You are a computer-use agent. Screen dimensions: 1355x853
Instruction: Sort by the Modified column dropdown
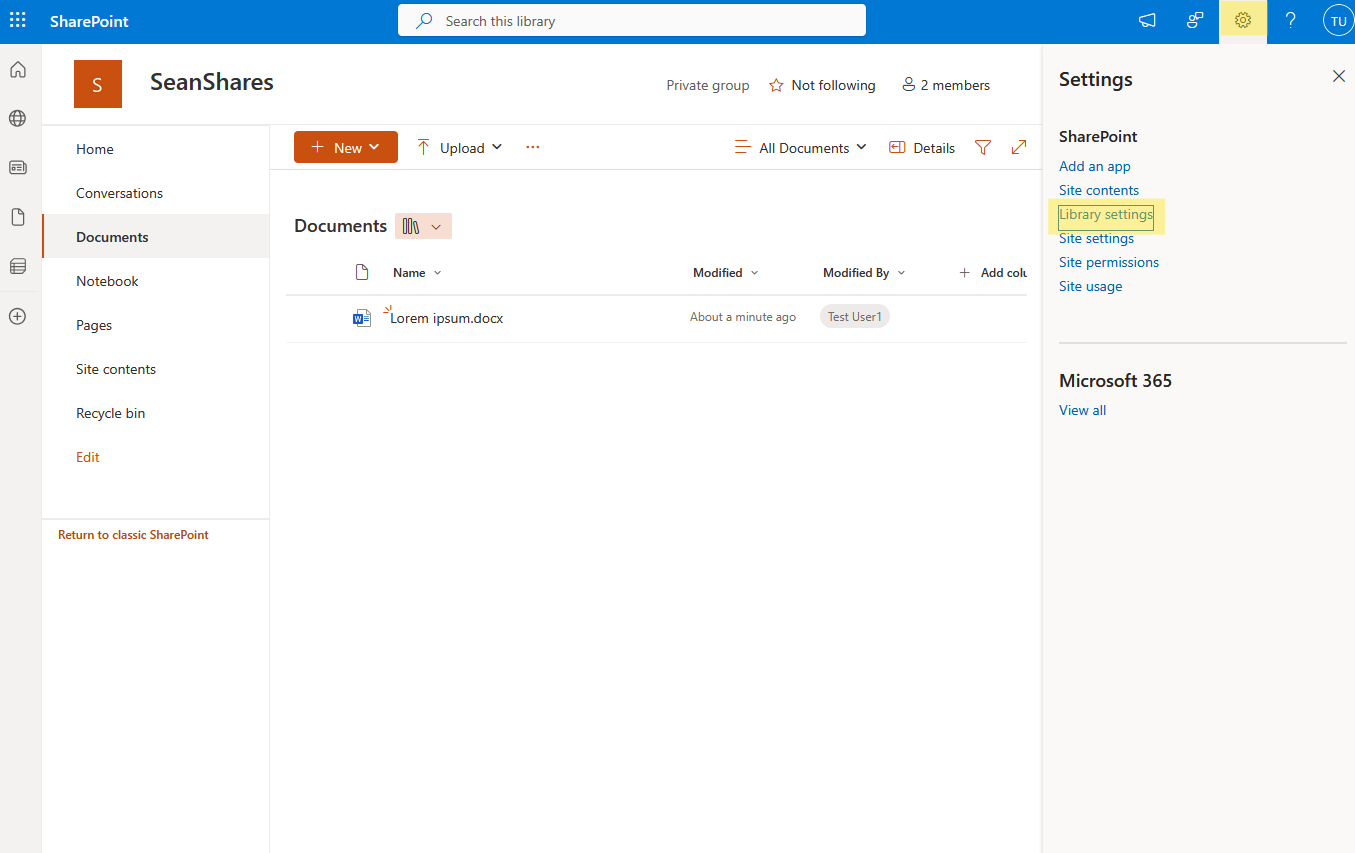click(x=724, y=272)
